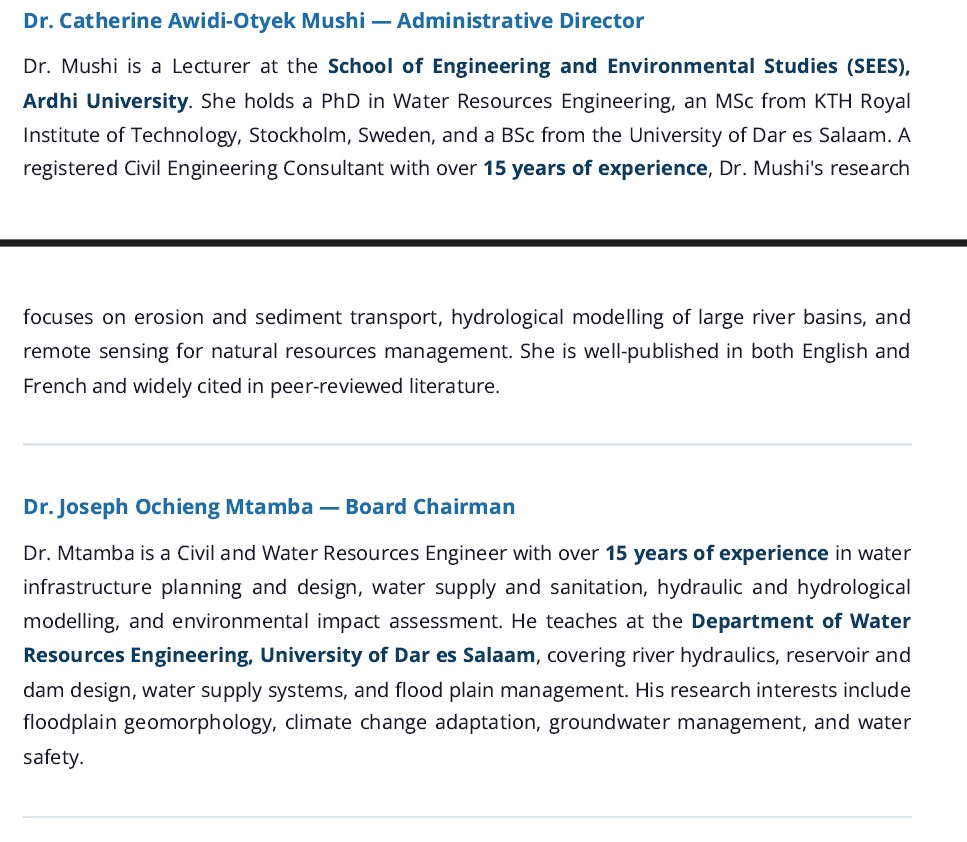Viewport: 967px width, 842px height.
Task: Click the divider line below Dr. Mushi's bio
Action: click(467, 444)
